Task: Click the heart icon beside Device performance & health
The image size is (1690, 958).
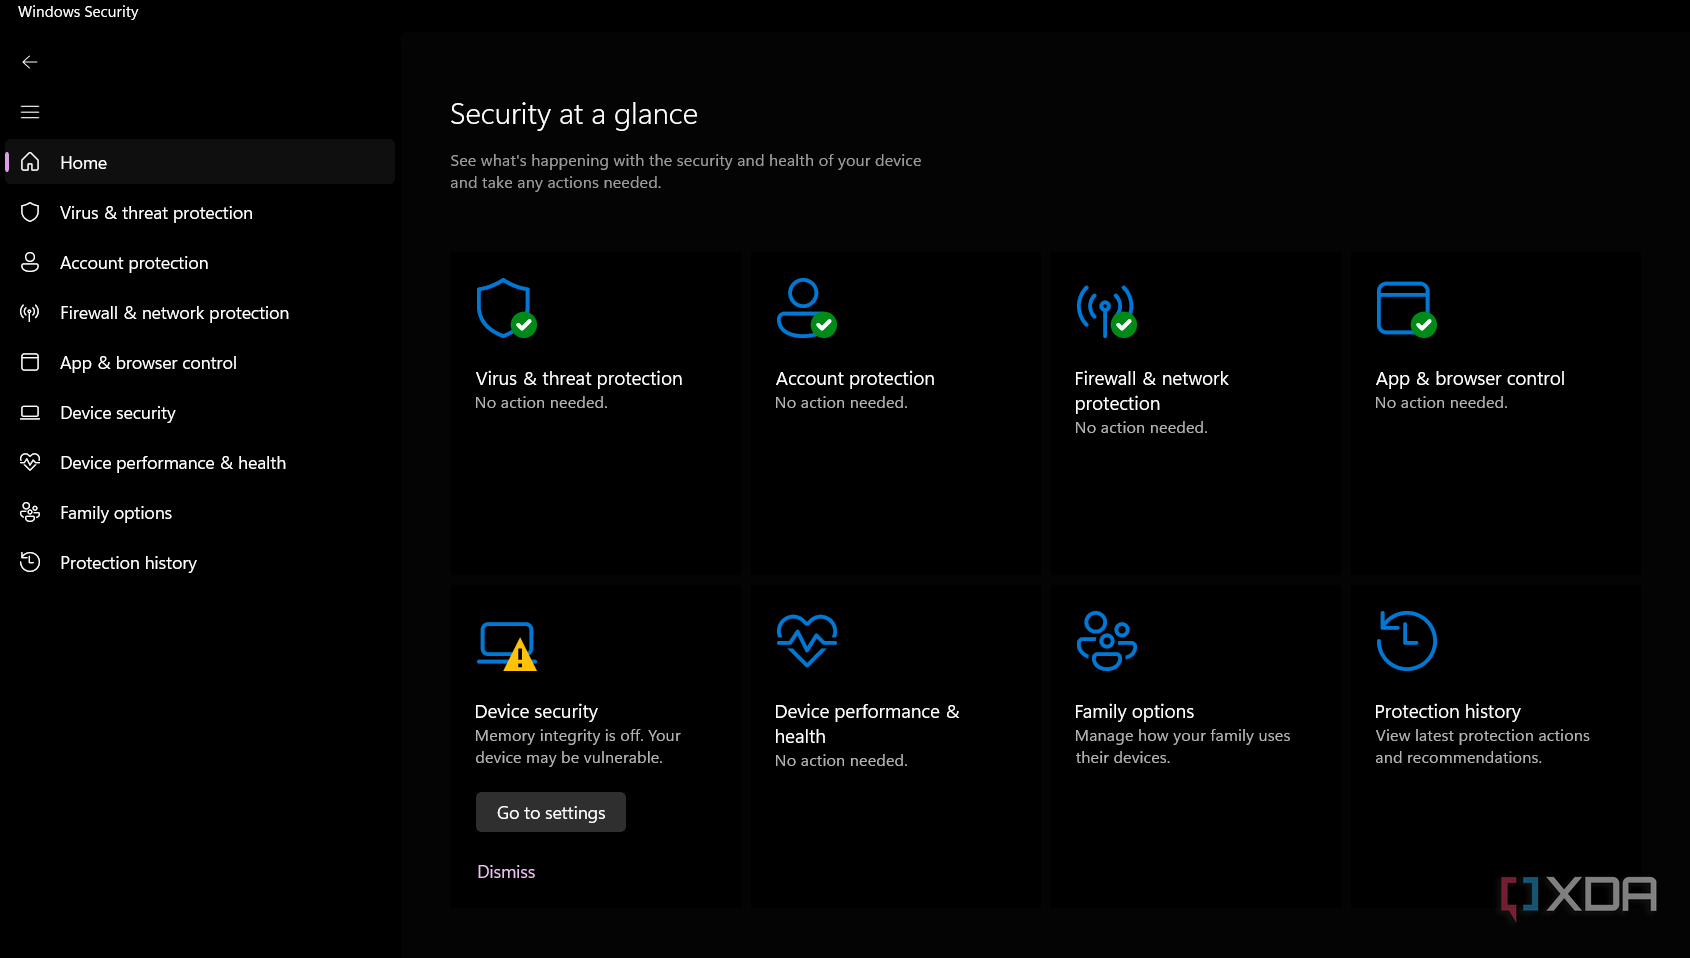Action: [x=30, y=462]
